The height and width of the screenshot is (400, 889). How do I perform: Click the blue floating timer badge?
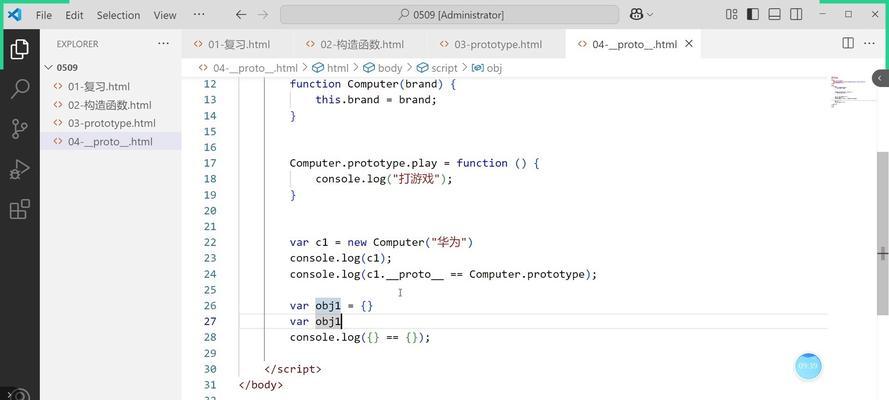click(x=808, y=366)
